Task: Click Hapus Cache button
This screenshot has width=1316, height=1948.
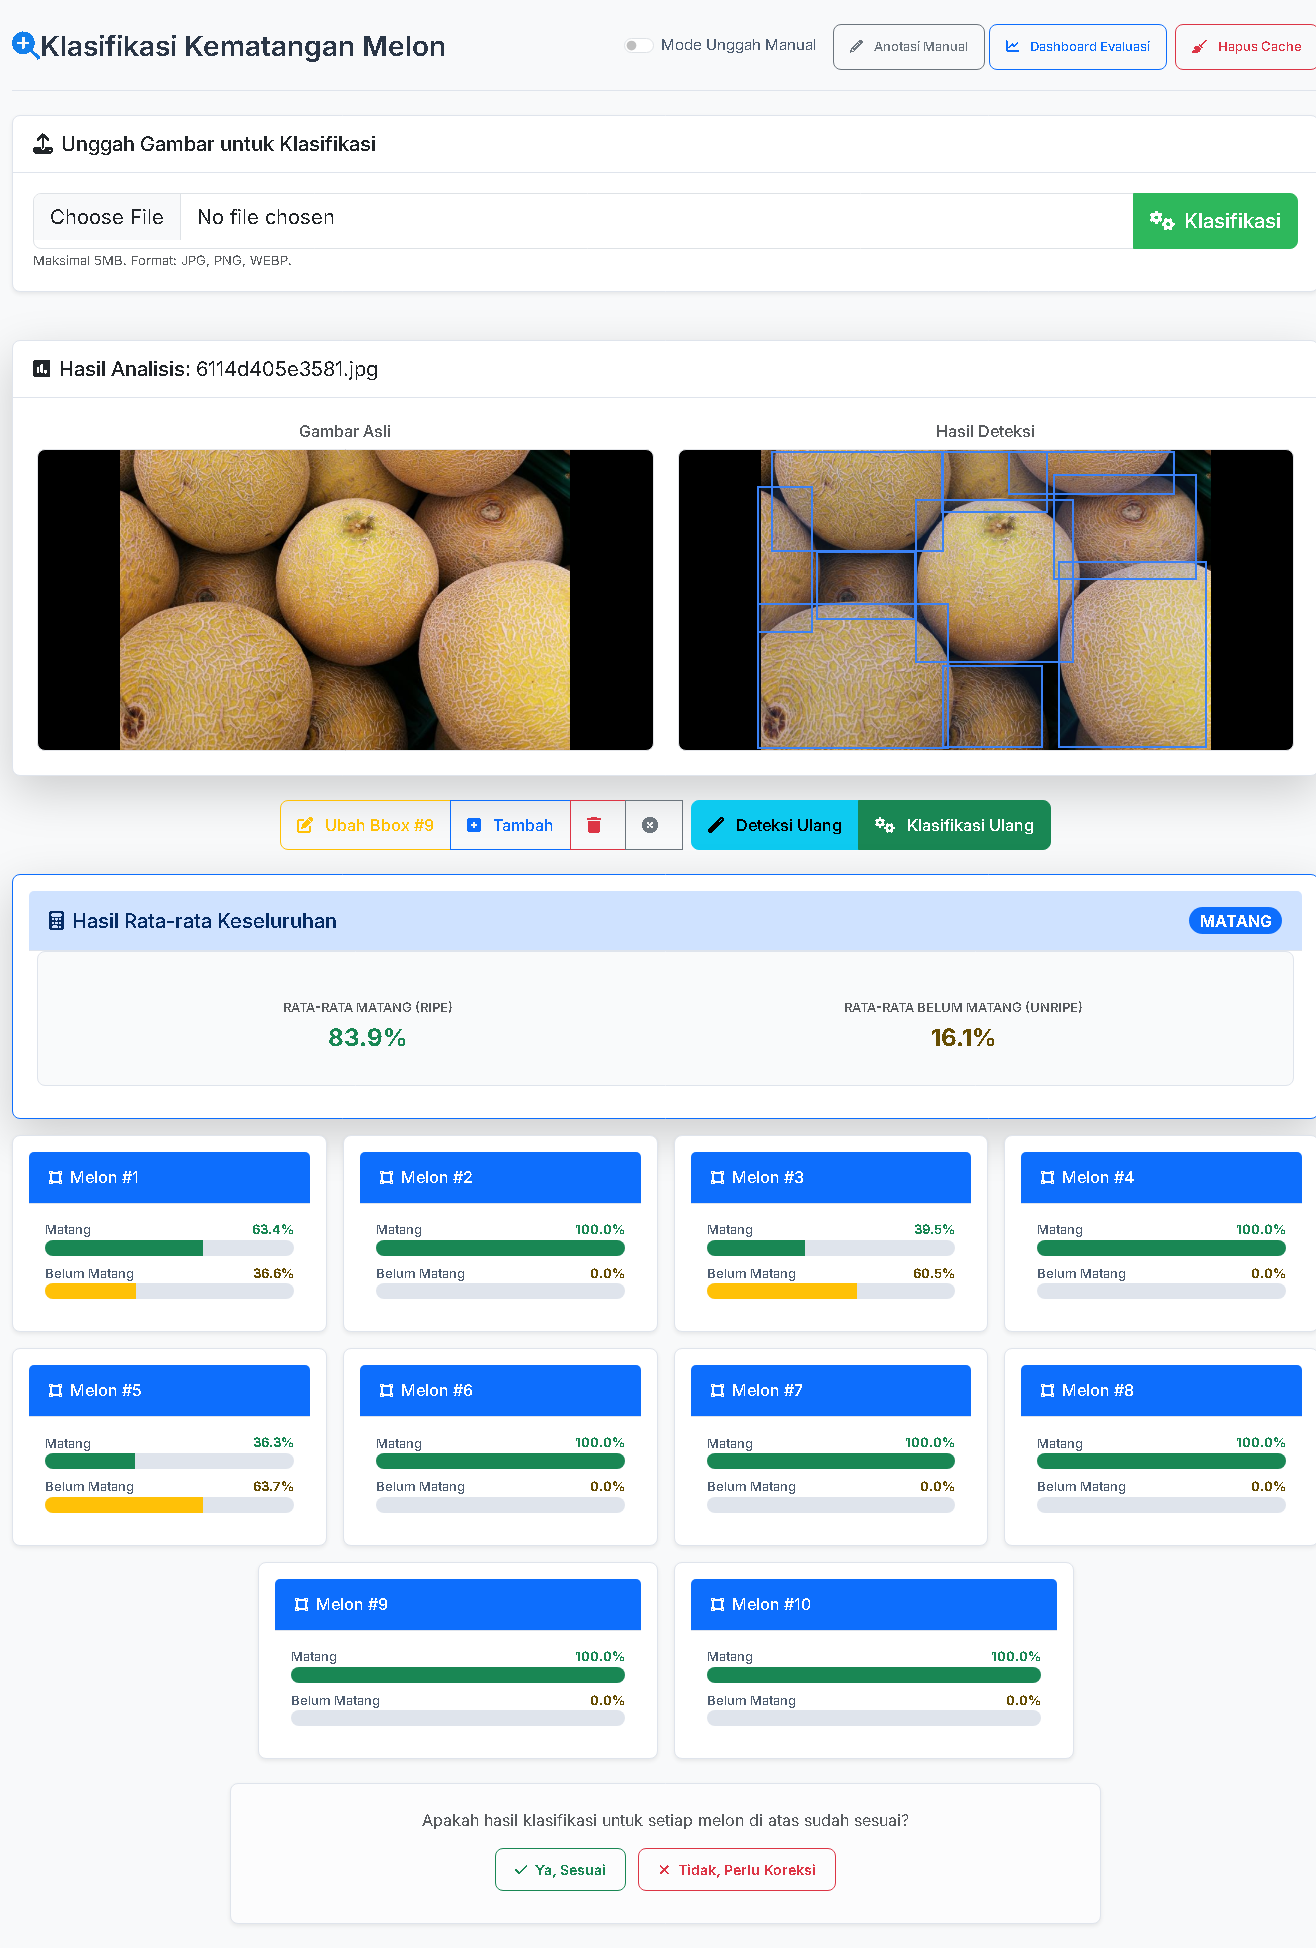Action: tap(1246, 47)
